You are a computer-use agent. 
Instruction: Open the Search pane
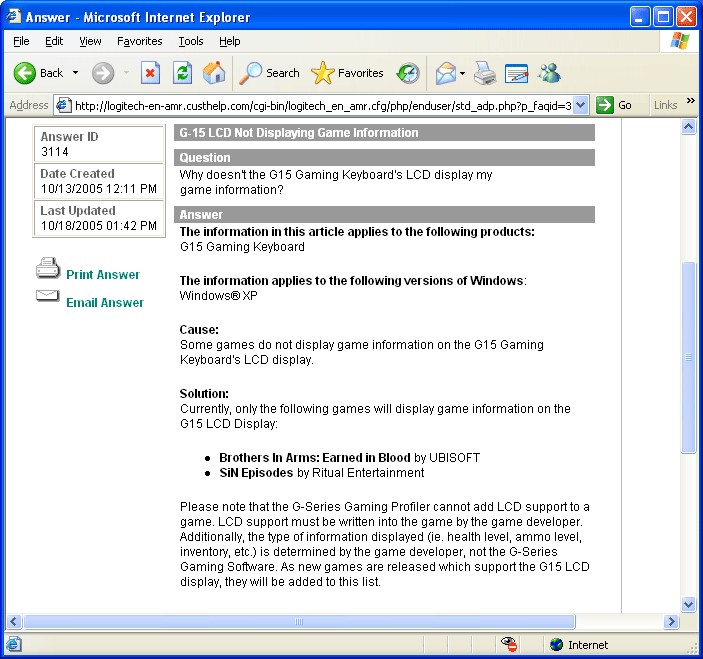click(270, 73)
